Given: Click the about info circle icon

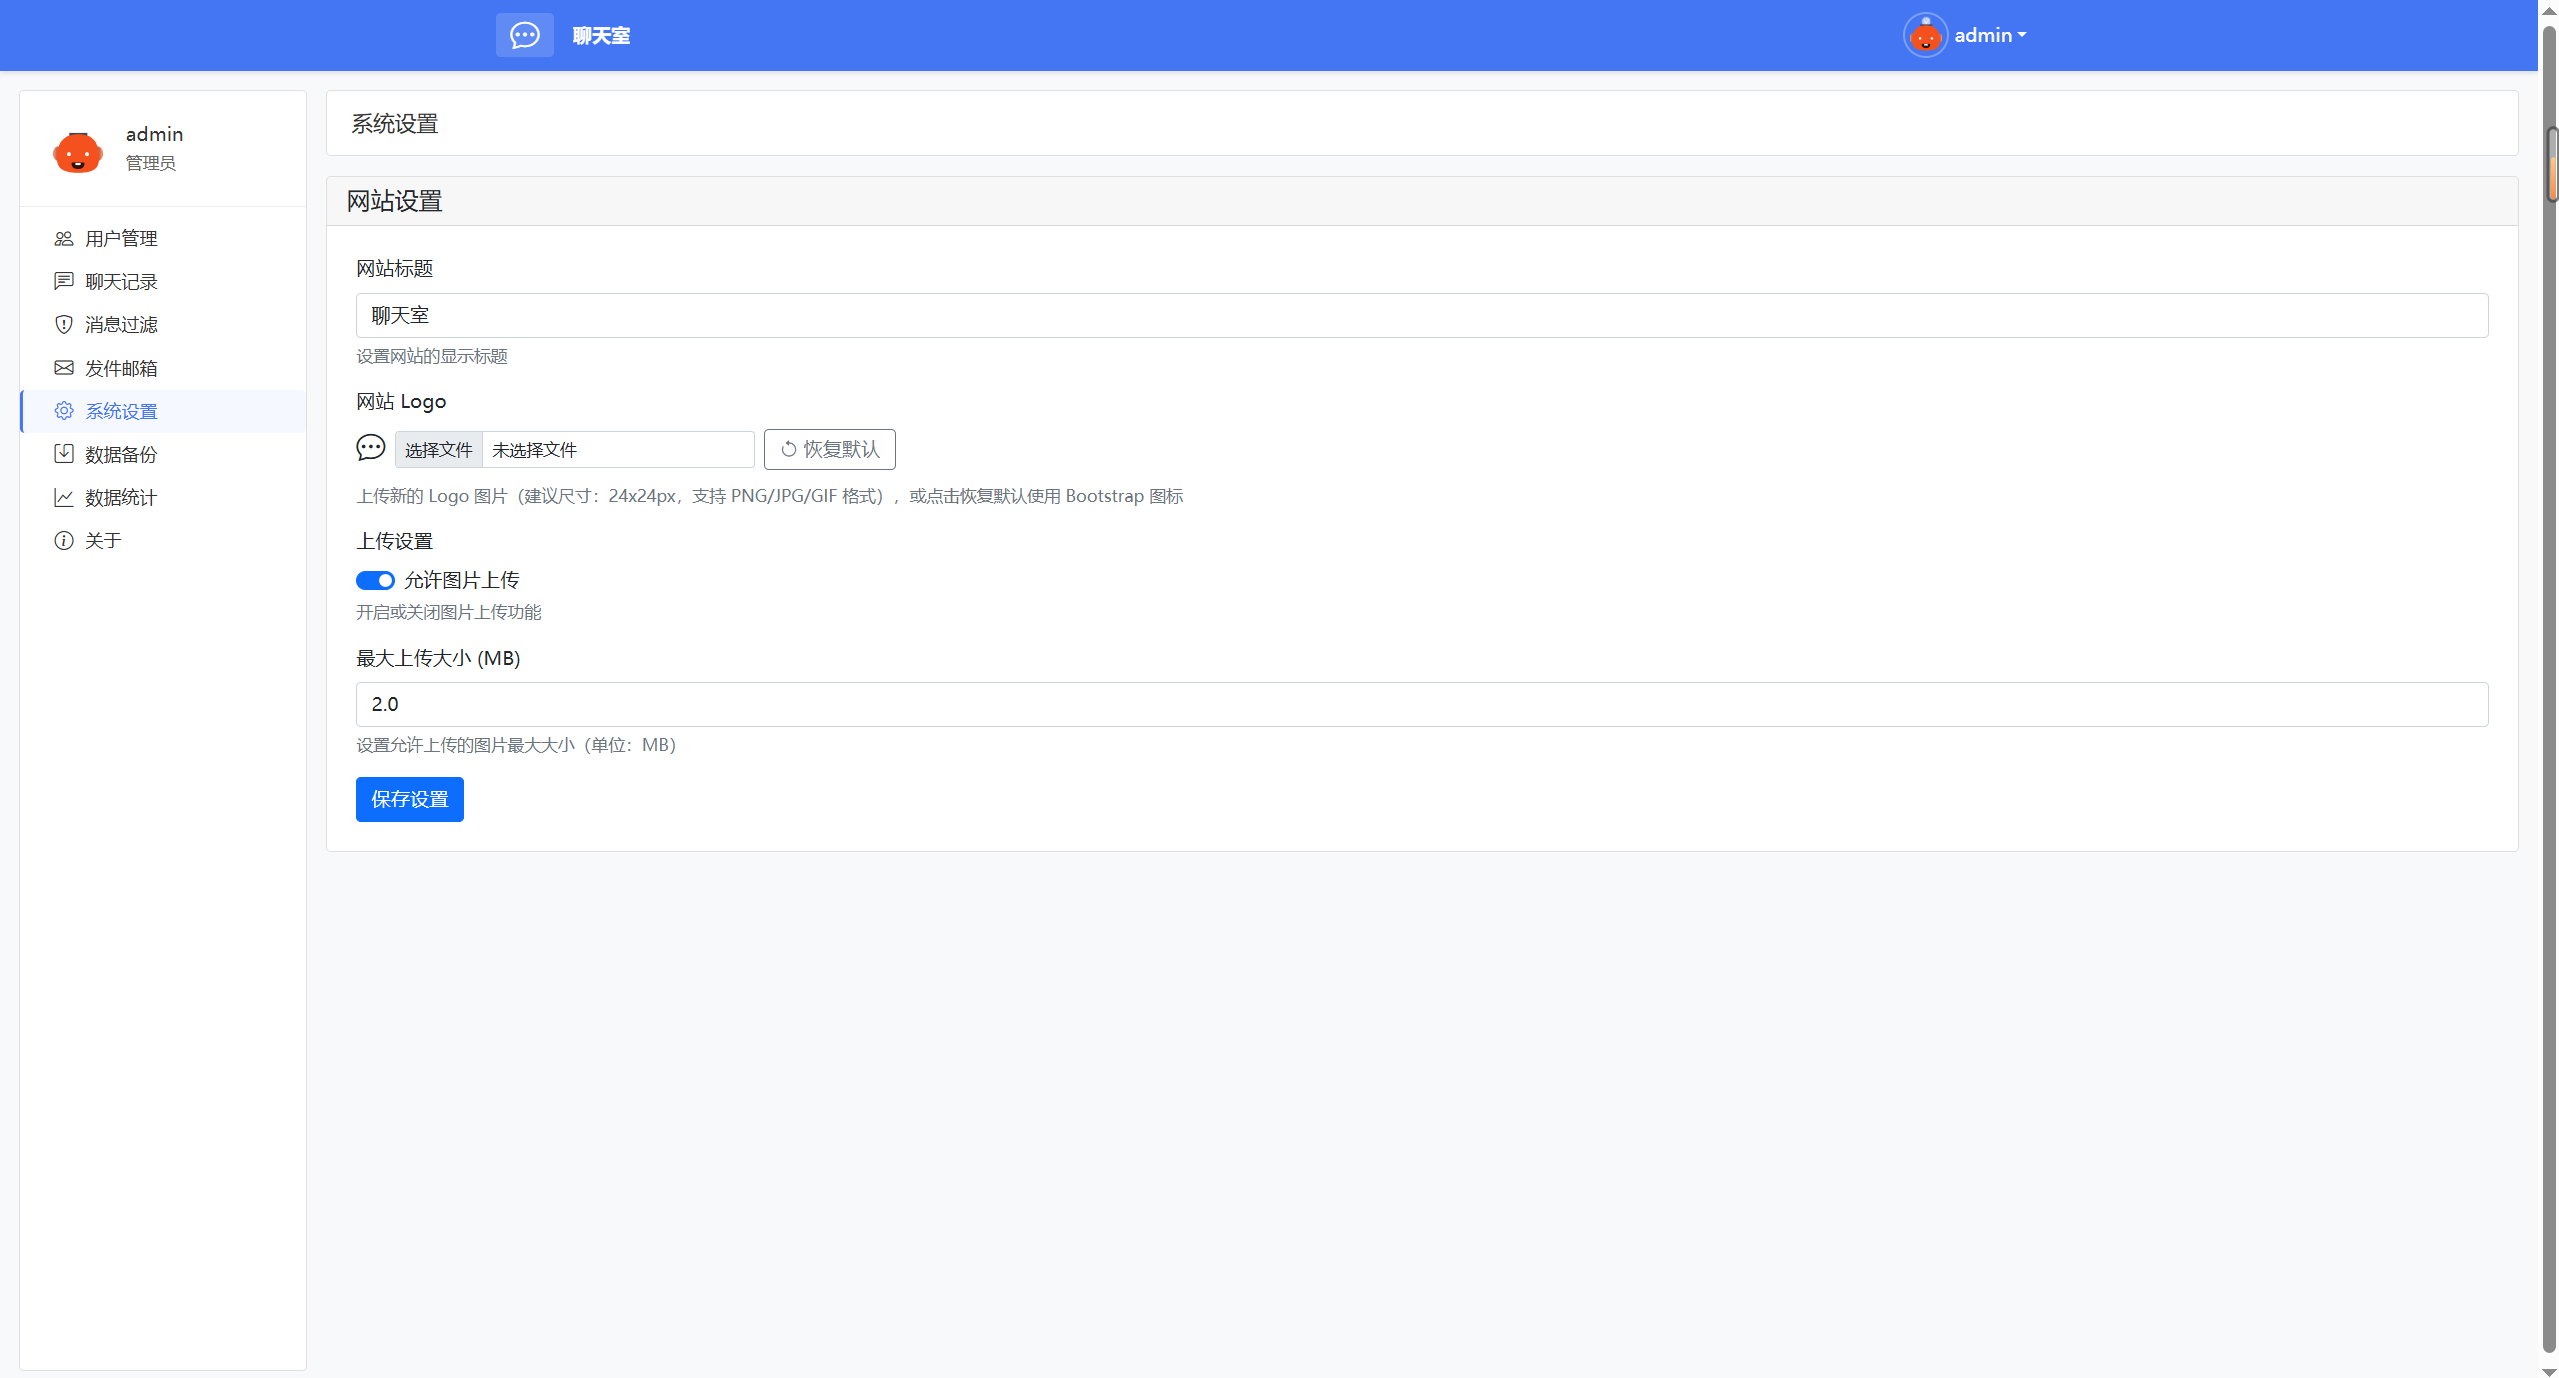Looking at the screenshot, I should (x=64, y=540).
